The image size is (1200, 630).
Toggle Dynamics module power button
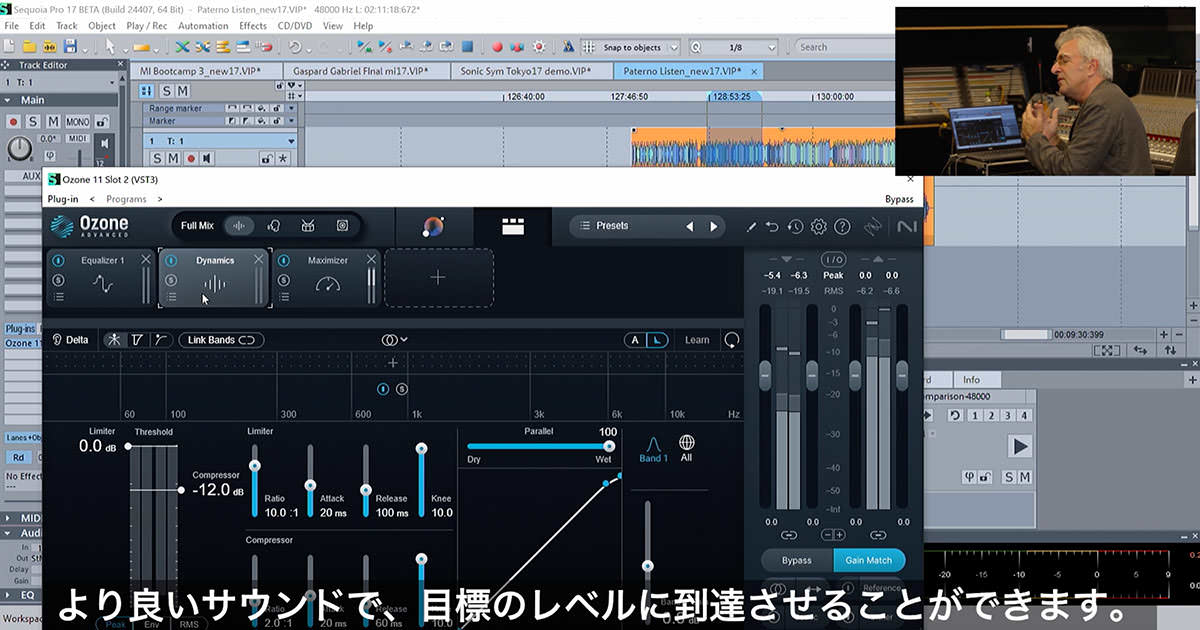[x=171, y=261]
